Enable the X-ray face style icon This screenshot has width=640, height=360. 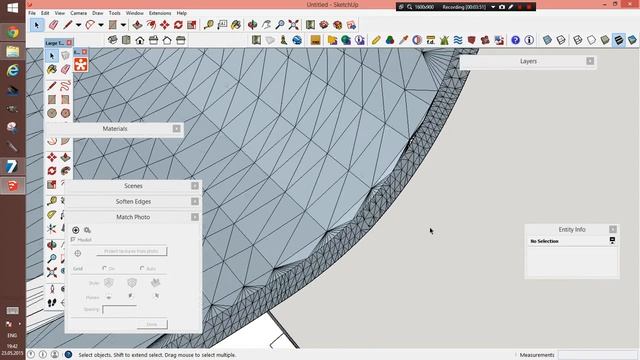click(547, 40)
